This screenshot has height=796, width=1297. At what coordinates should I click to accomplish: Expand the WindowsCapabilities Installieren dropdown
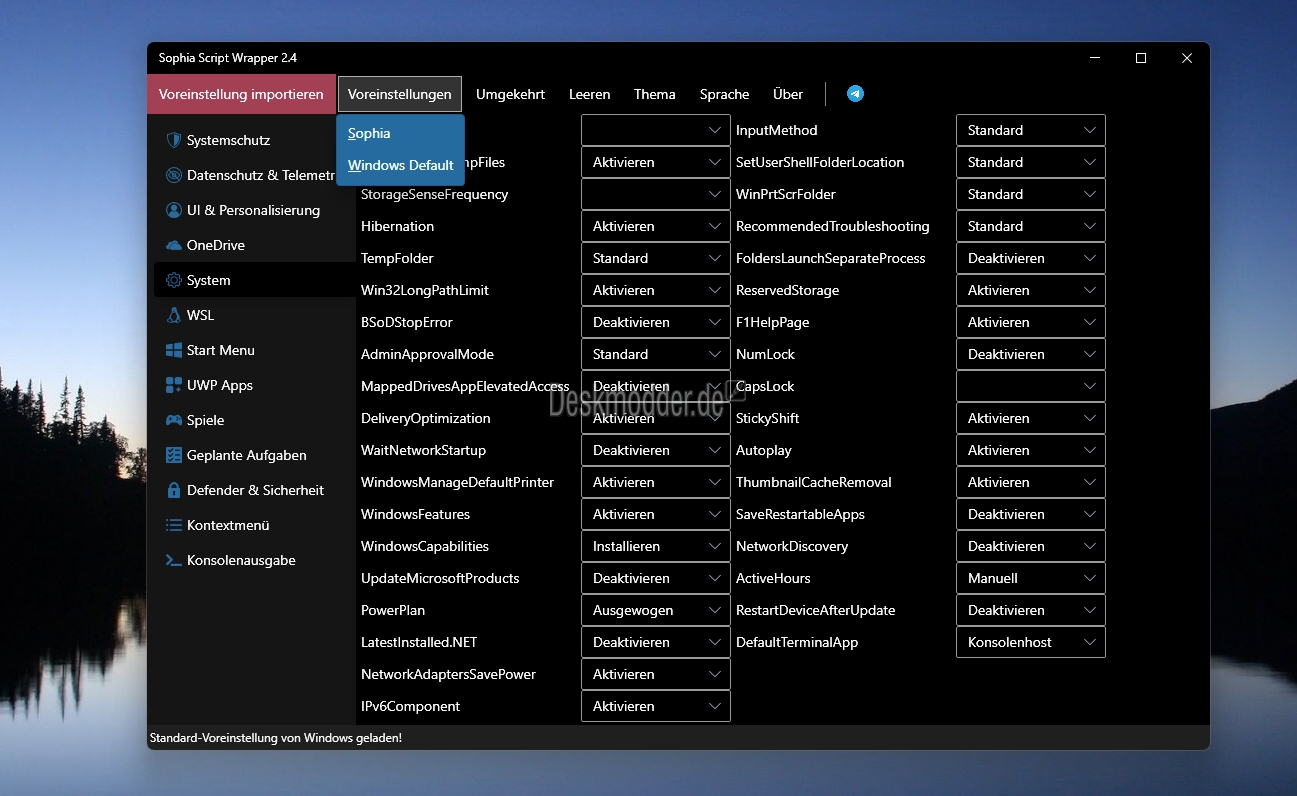[656, 546]
